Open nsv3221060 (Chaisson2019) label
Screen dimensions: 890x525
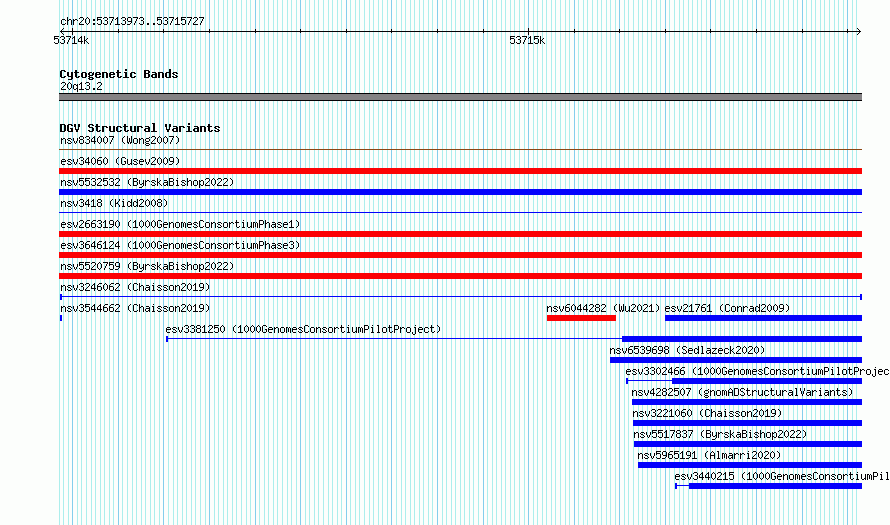pyautogui.click(x=707, y=413)
